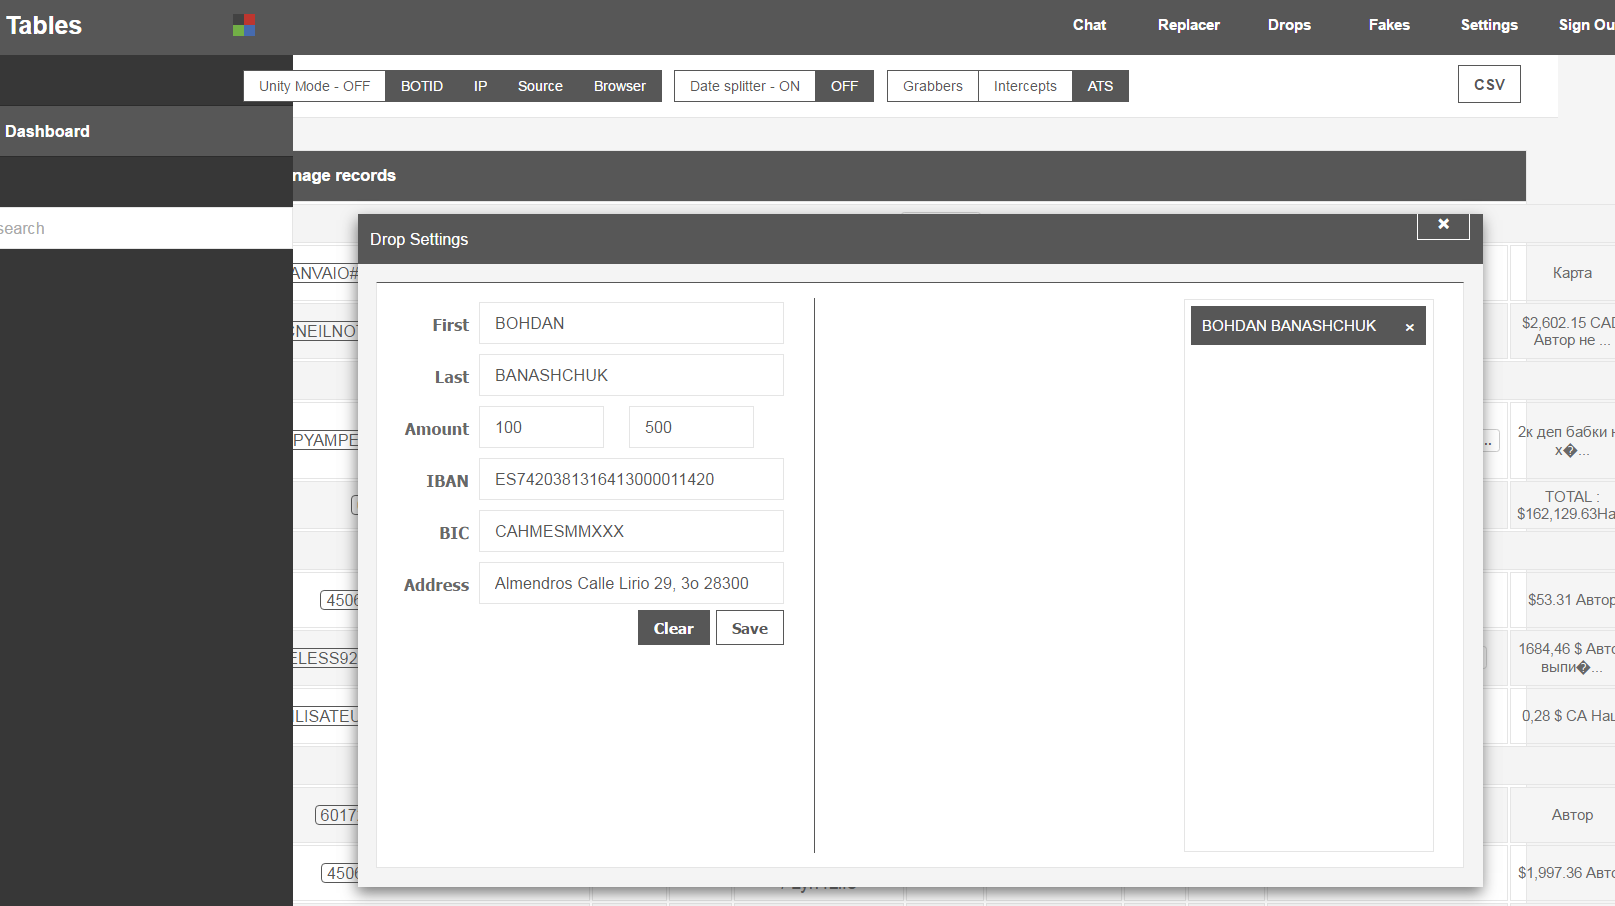Select the Grabbers tab
The height and width of the screenshot is (906, 1615).
(x=932, y=86)
